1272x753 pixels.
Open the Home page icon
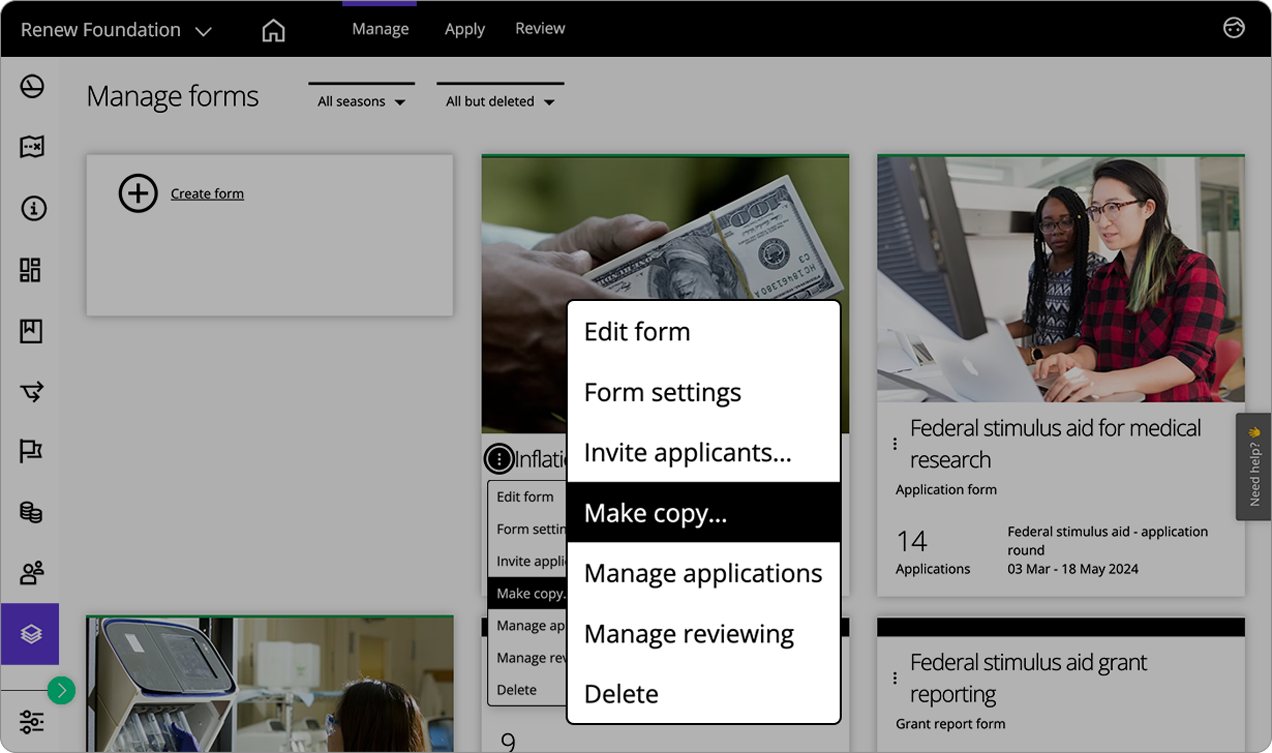coord(273,29)
